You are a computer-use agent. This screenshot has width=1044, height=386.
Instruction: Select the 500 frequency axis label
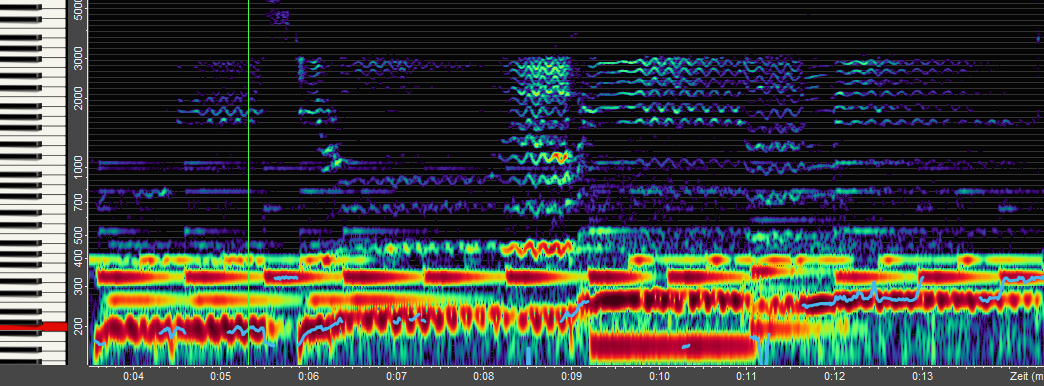[79, 235]
